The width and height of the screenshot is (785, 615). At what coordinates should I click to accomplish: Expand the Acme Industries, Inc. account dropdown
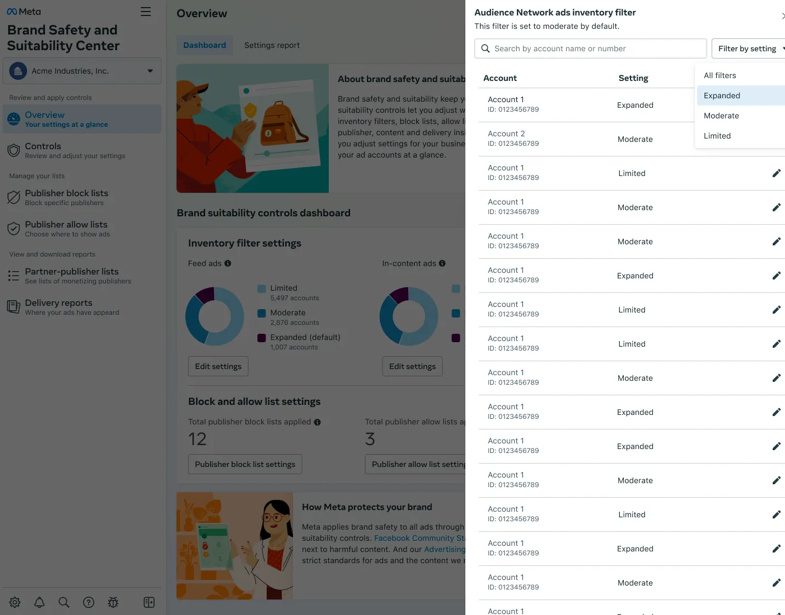point(82,71)
